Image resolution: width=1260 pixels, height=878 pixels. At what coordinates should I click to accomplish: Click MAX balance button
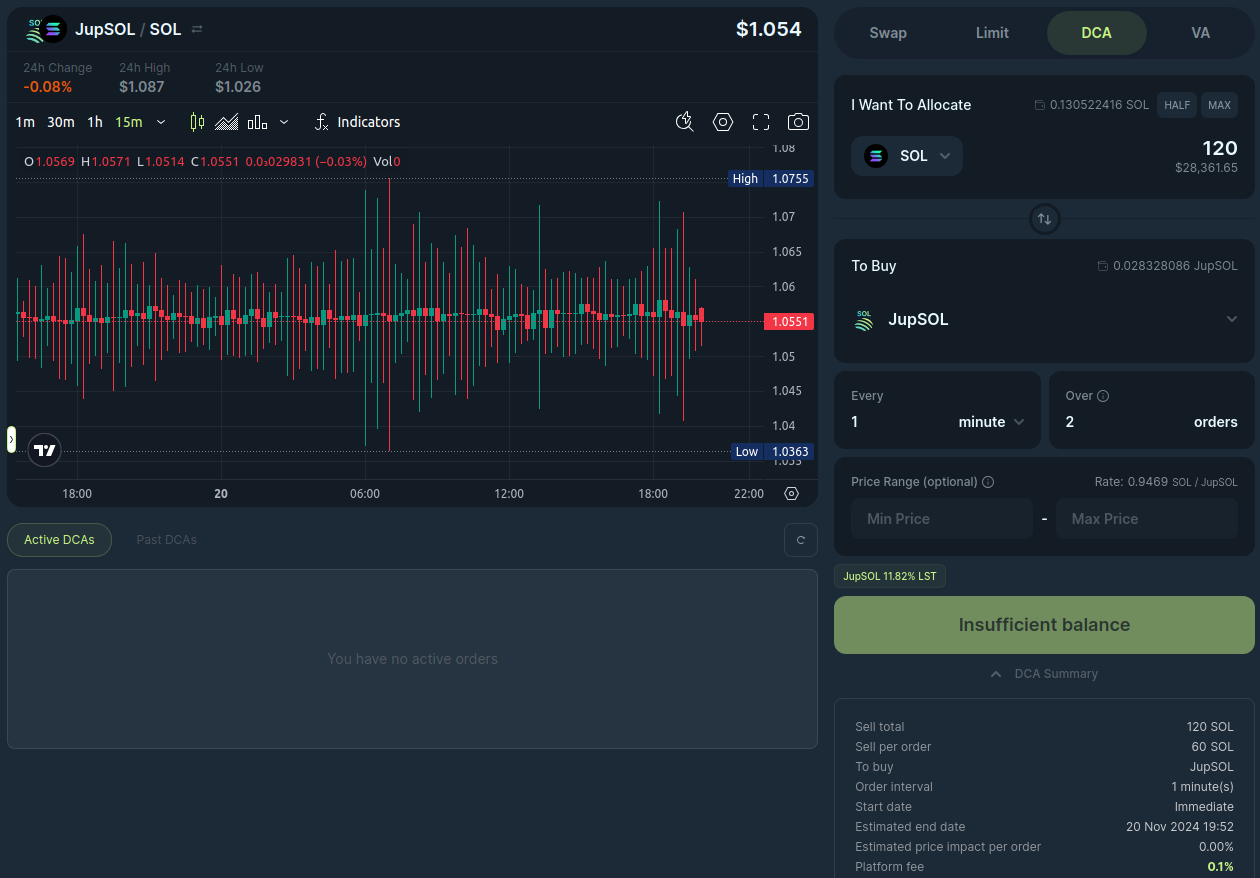[x=1219, y=105]
